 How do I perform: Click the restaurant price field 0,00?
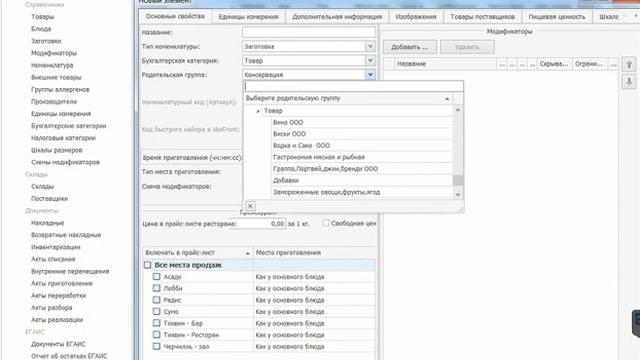click(258, 224)
